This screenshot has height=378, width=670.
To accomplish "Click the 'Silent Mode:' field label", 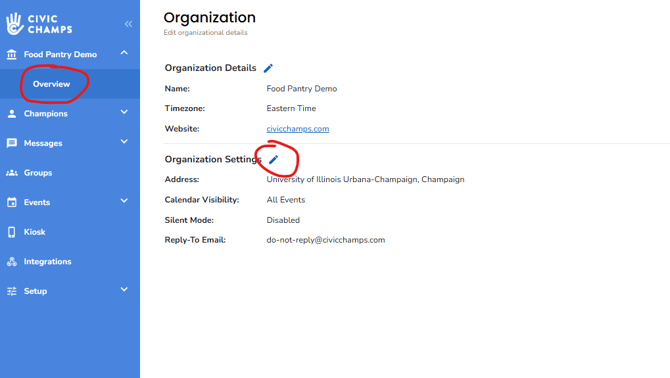I will click(189, 220).
